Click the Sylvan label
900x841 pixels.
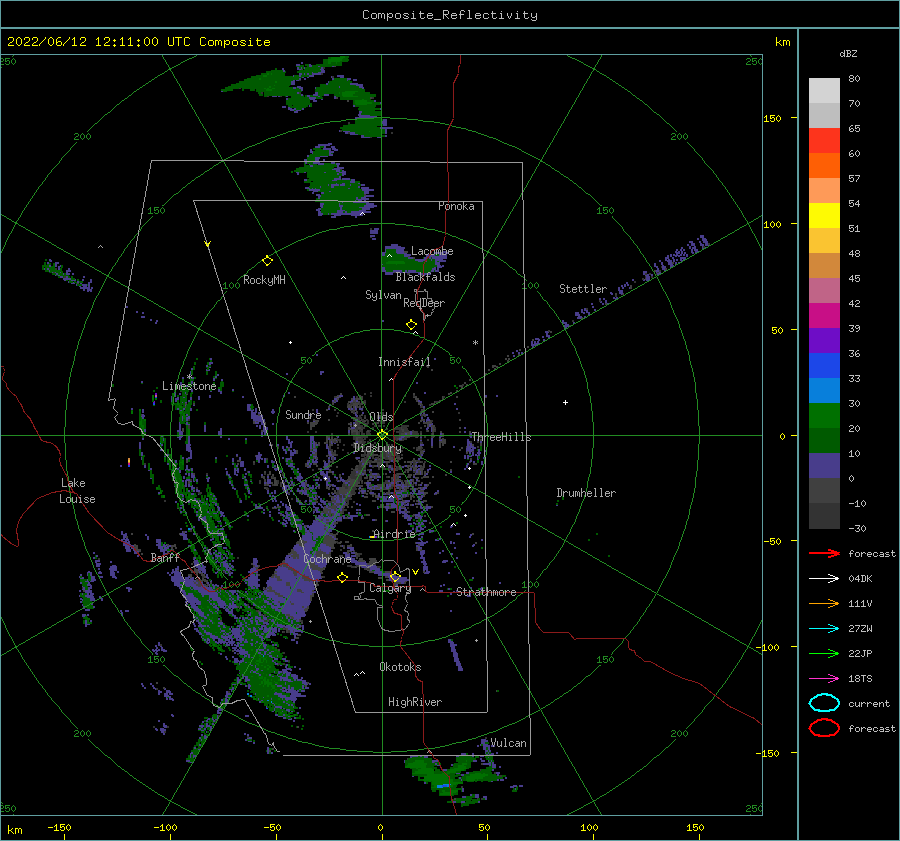383,295
